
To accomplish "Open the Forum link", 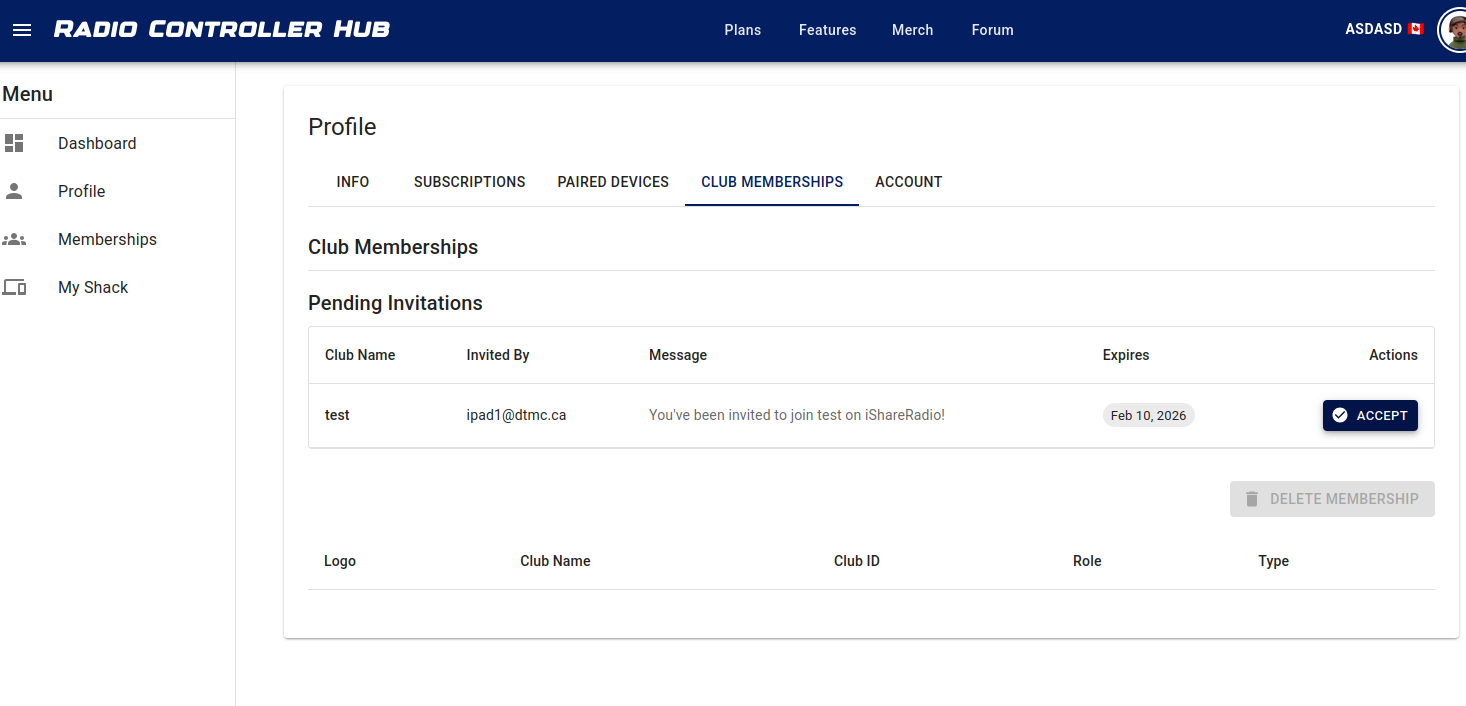I will point(992,30).
